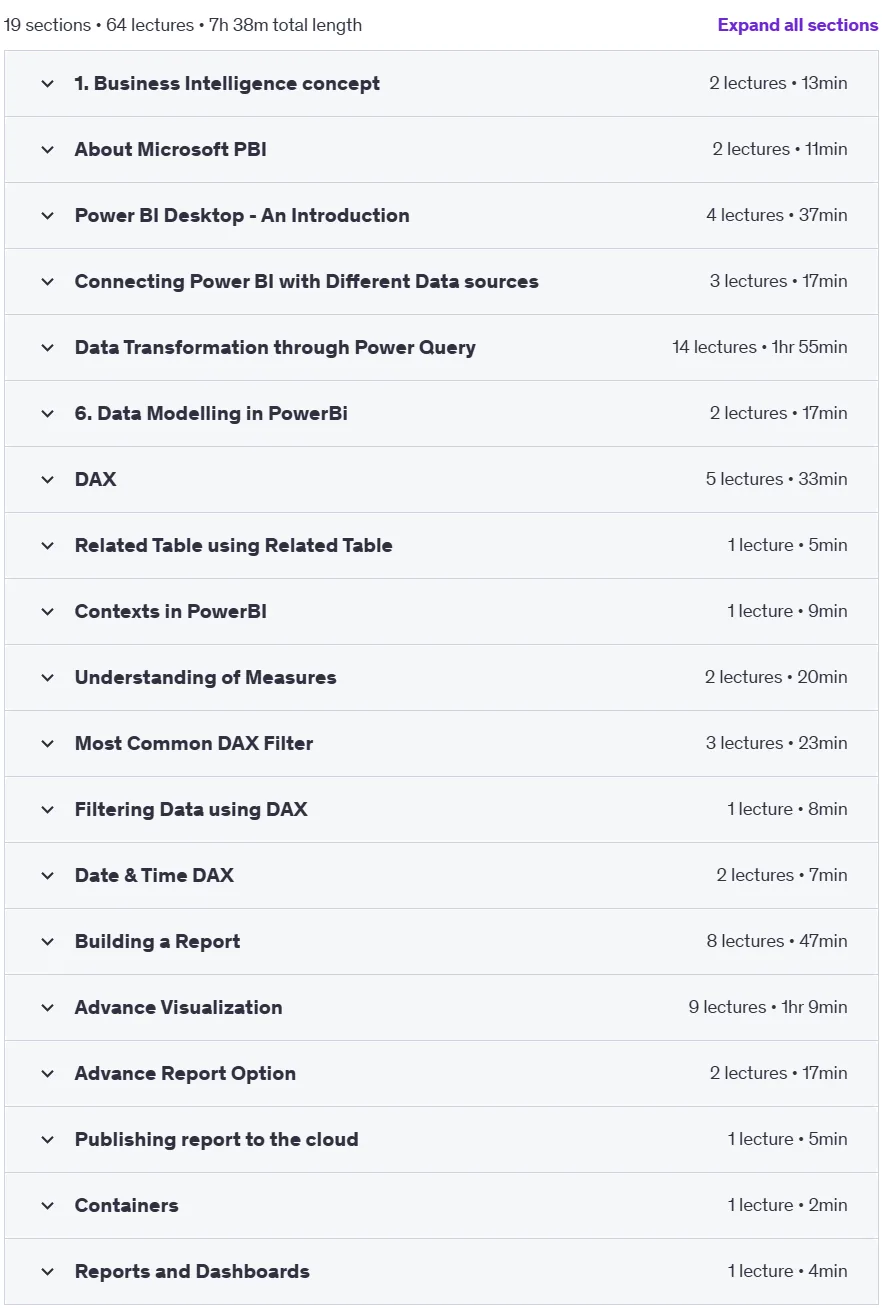Expand Related Table using Related Table
Image resolution: width=882 pixels, height=1308 pixels.
[x=441, y=546]
